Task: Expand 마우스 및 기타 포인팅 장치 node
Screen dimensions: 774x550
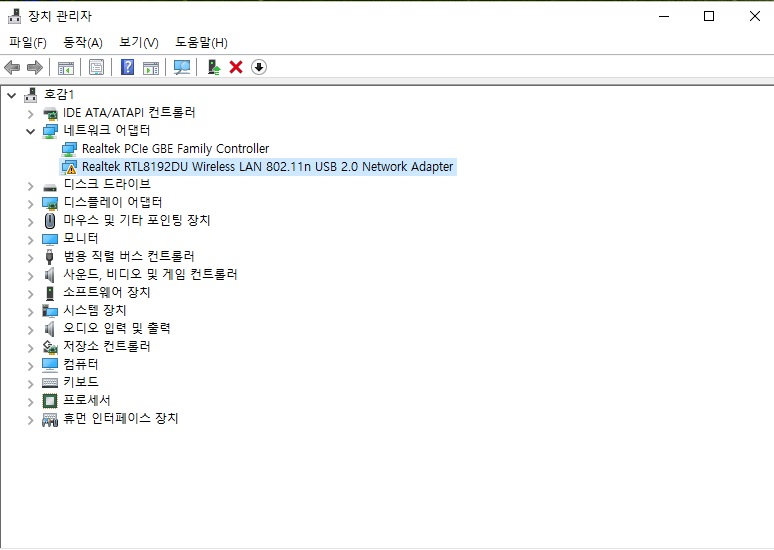Action: (31, 222)
